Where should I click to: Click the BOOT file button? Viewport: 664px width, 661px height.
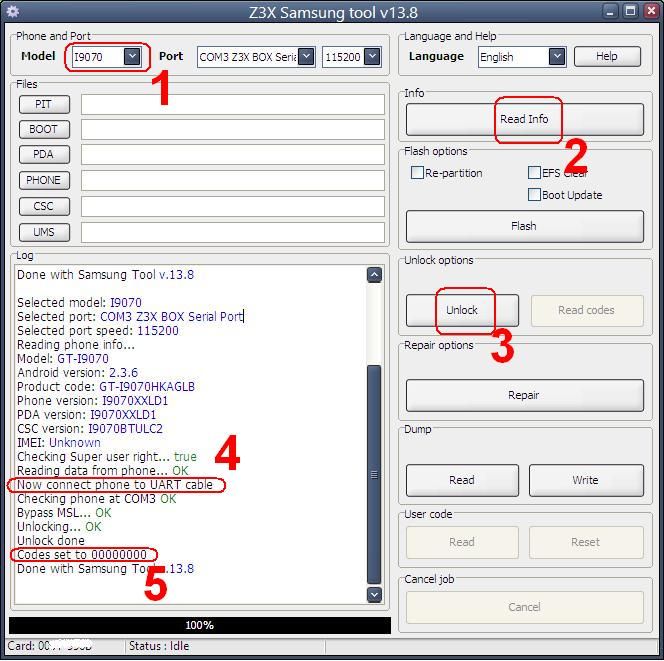(x=44, y=129)
